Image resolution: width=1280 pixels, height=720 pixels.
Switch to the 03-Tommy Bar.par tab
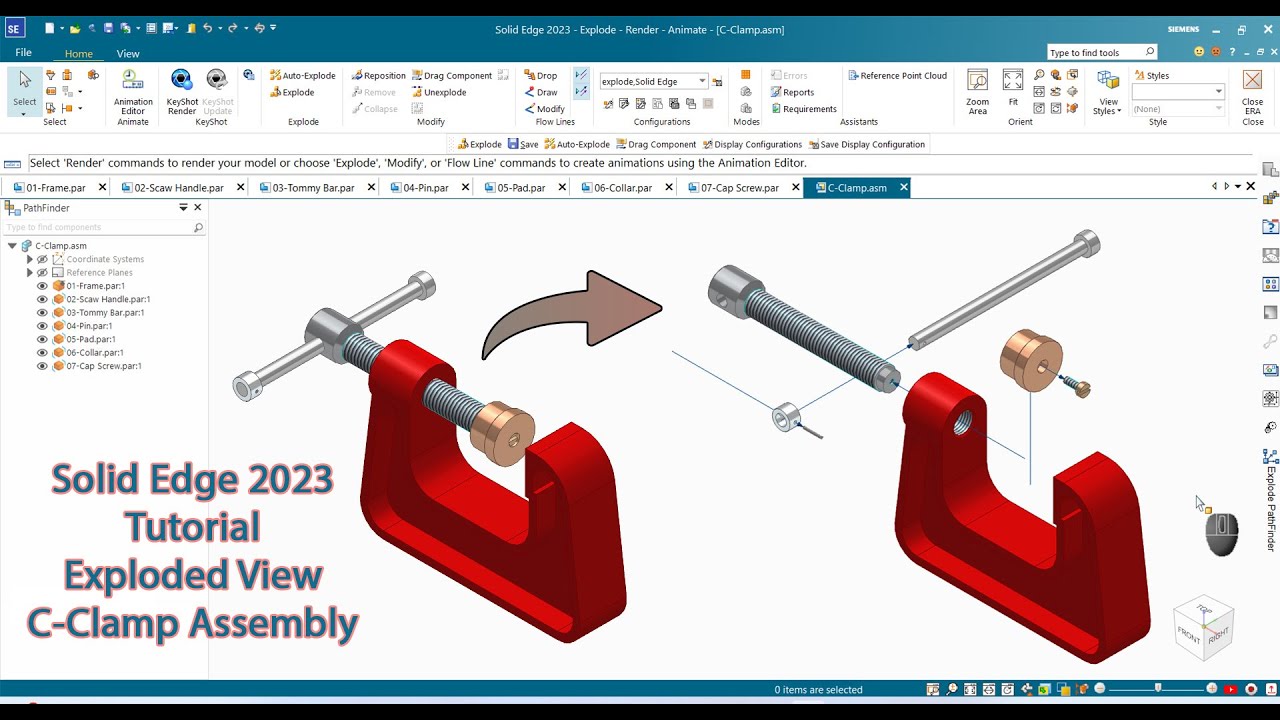[x=313, y=187]
